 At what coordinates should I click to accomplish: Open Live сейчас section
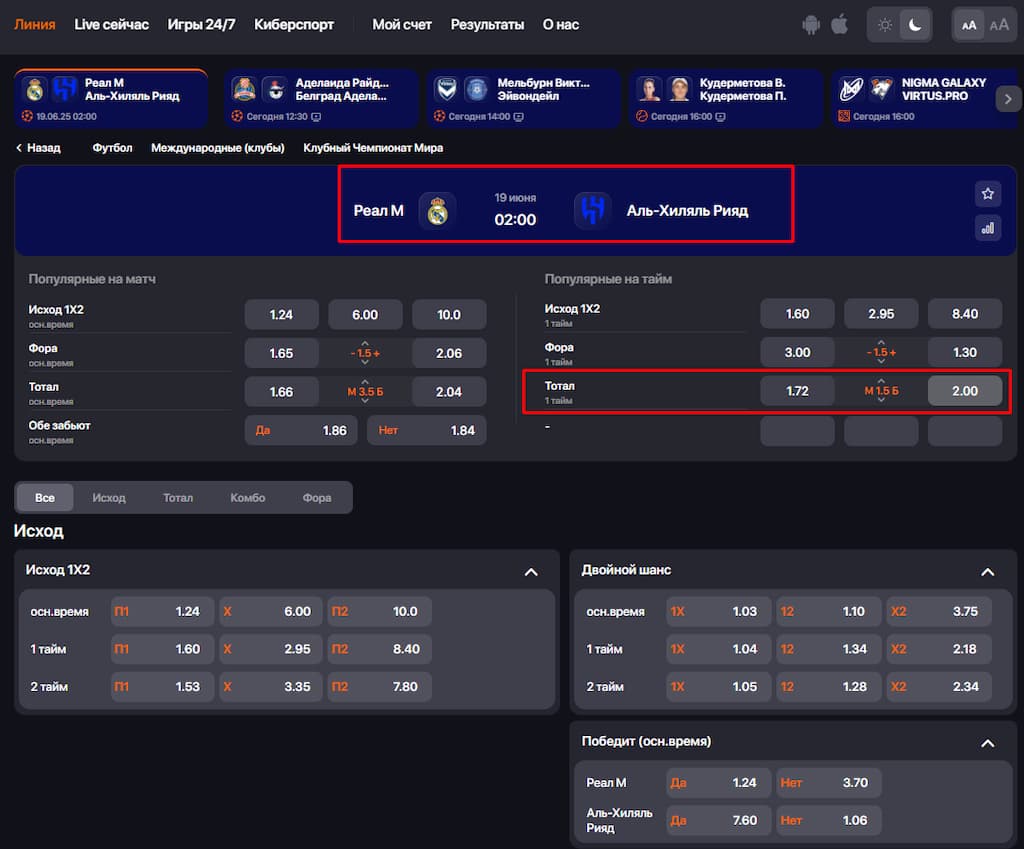click(112, 25)
